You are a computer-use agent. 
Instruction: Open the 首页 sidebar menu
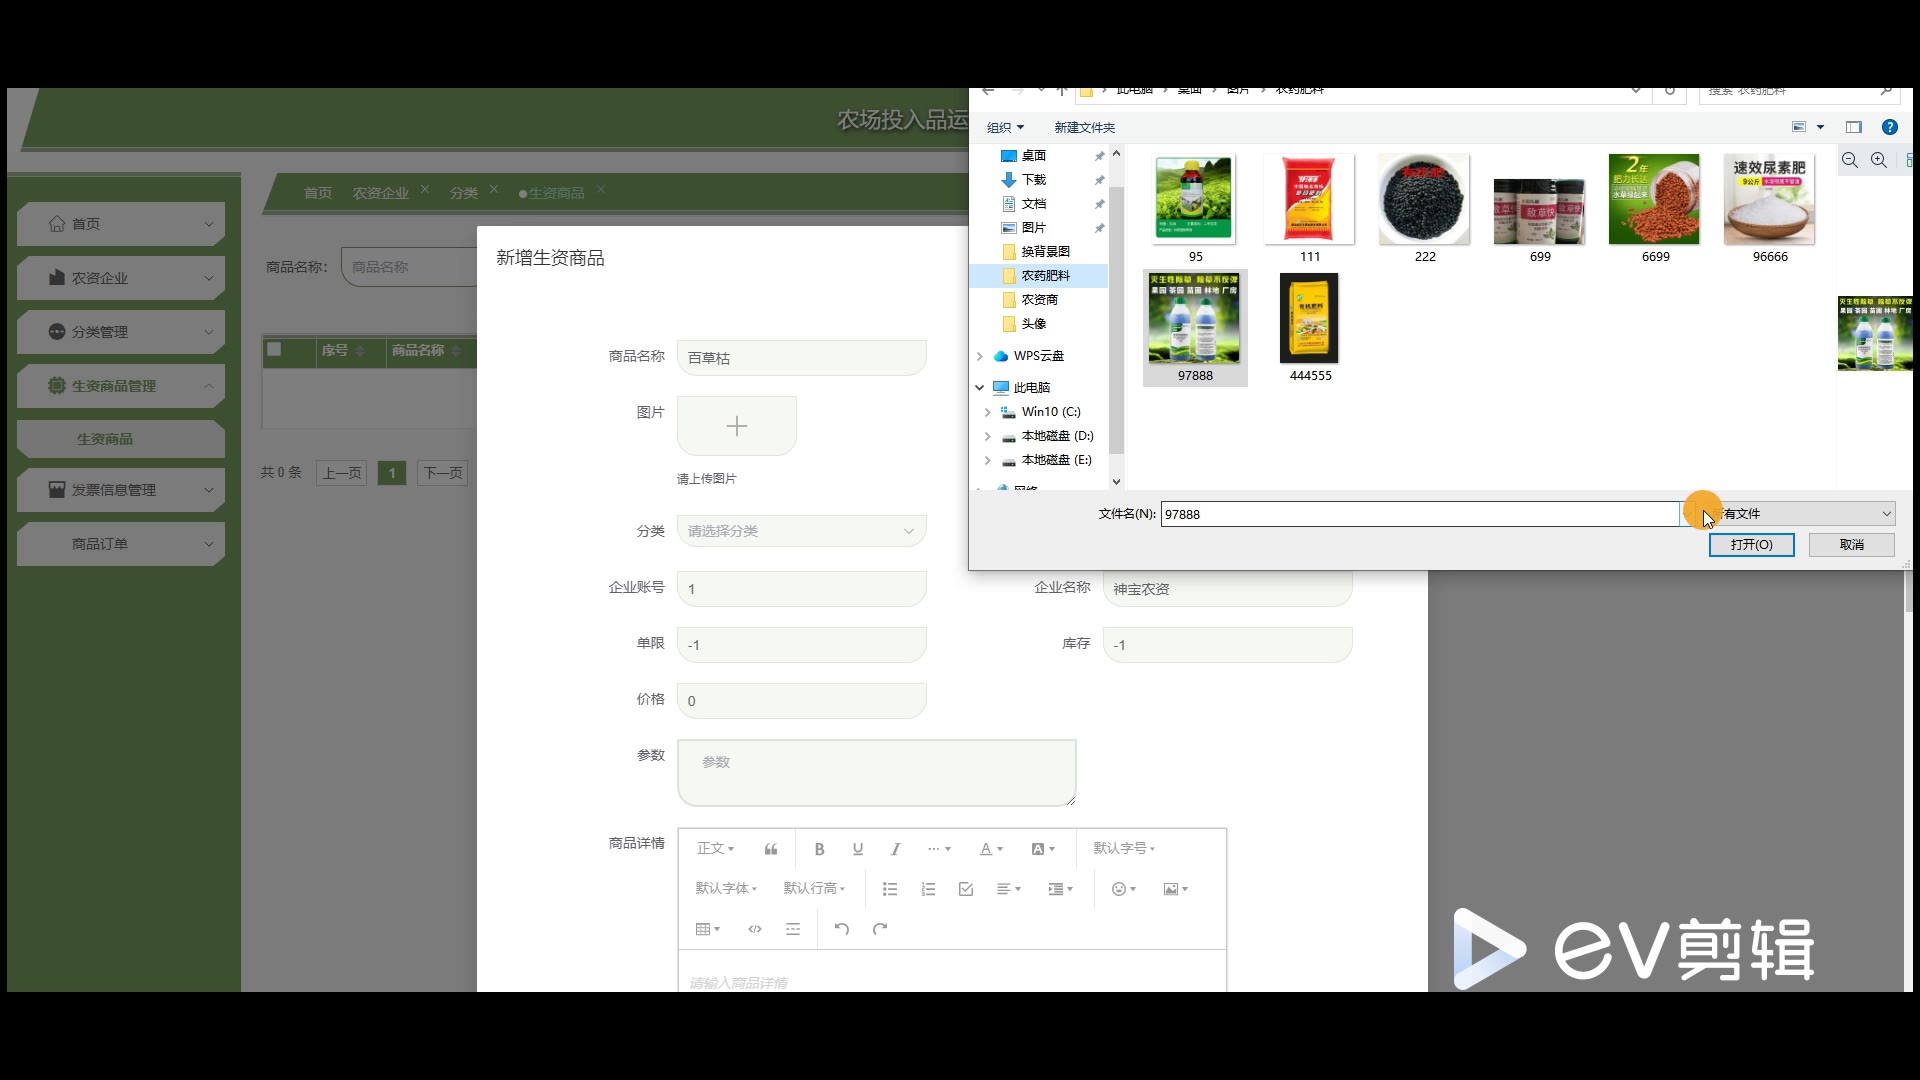[x=121, y=224]
